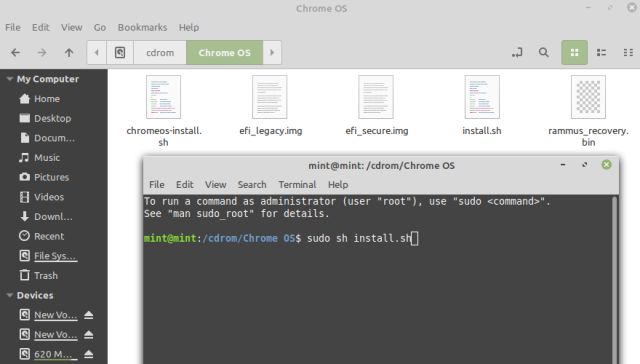Click the right path bar scroll arrow
Viewport: 640px width, 364px height.
coord(272,53)
